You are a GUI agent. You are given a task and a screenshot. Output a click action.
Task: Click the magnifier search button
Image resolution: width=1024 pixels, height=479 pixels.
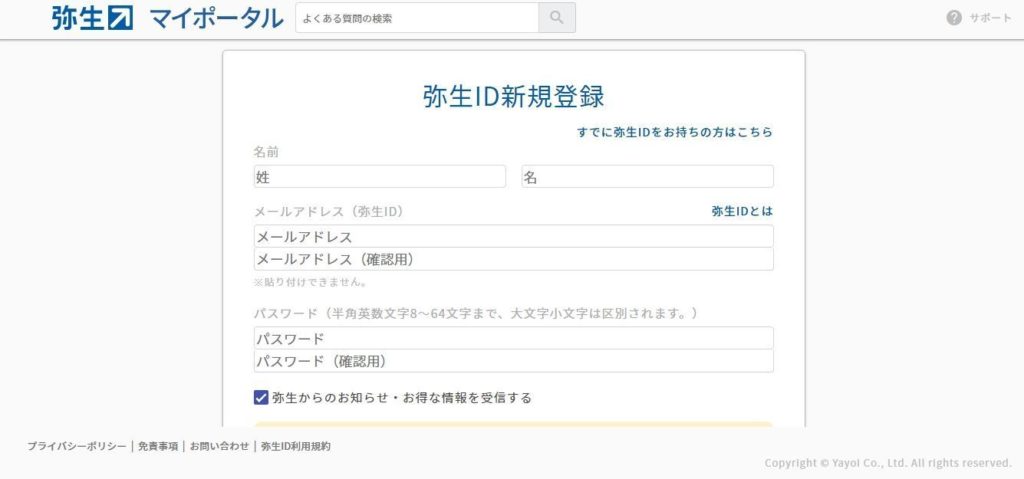coord(556,18)
